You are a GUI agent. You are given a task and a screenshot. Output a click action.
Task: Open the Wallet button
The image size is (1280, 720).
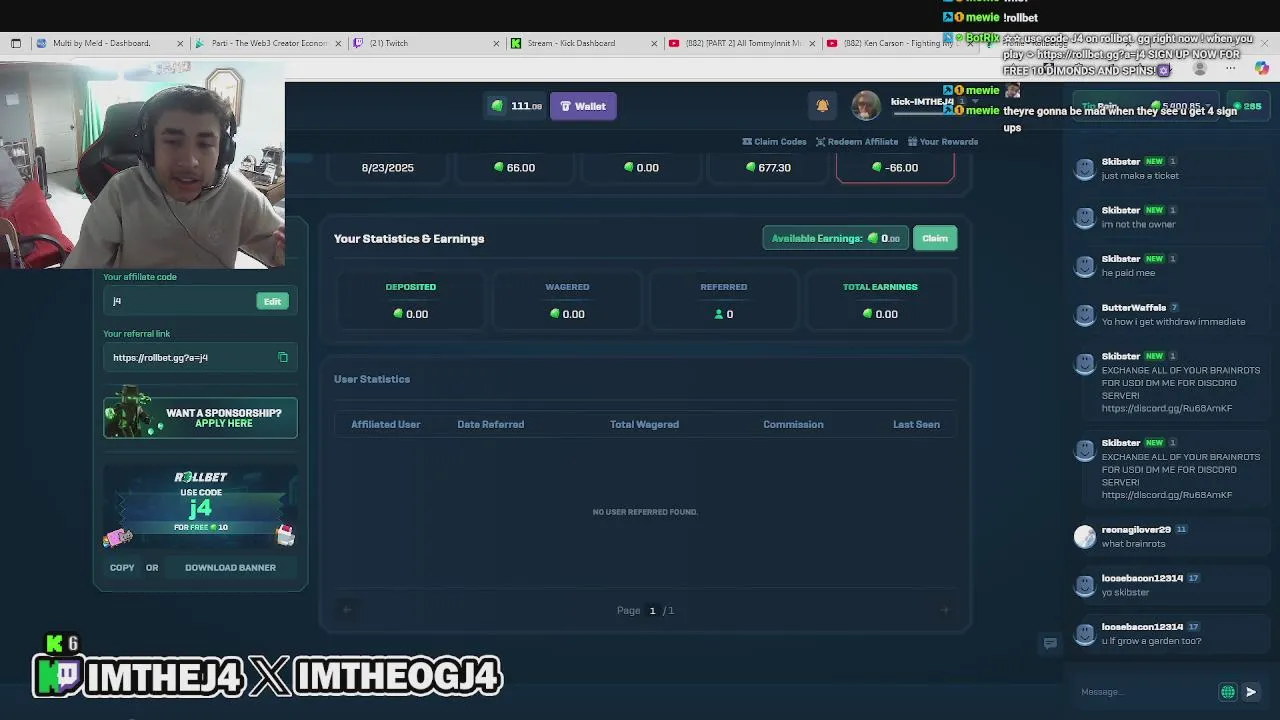coord(583,106)
